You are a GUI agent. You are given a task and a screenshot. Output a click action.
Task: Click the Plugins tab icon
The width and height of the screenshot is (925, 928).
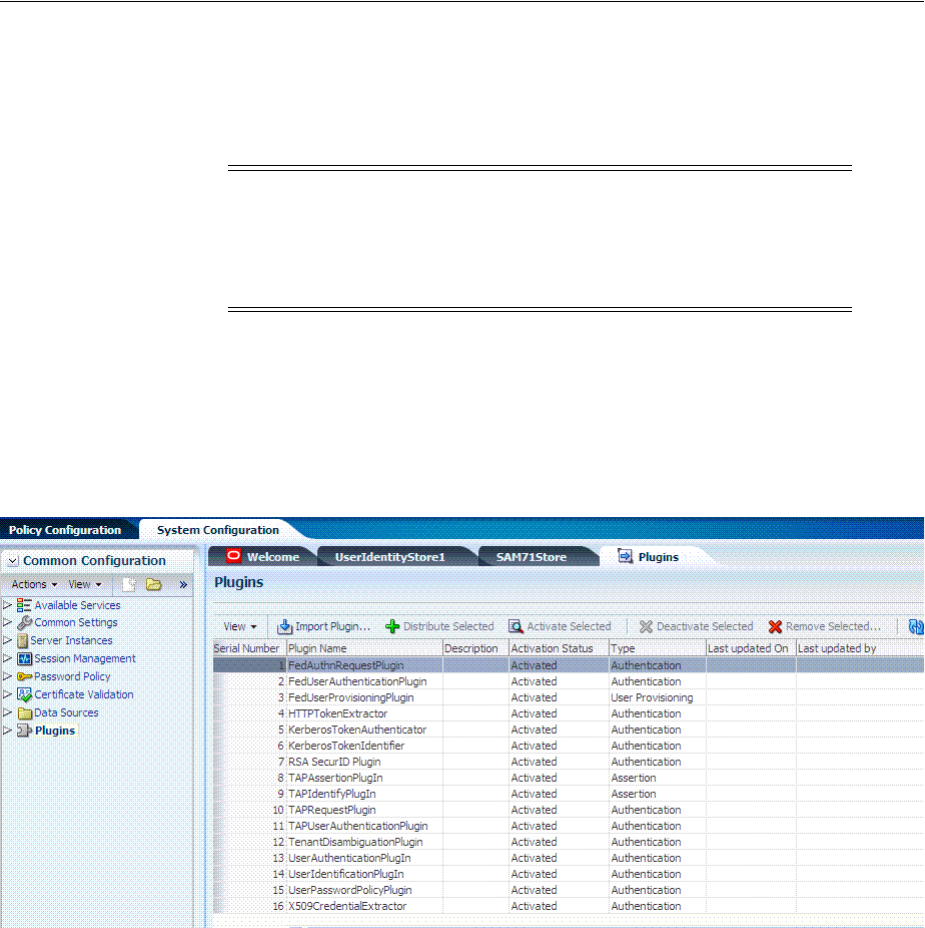625,556
